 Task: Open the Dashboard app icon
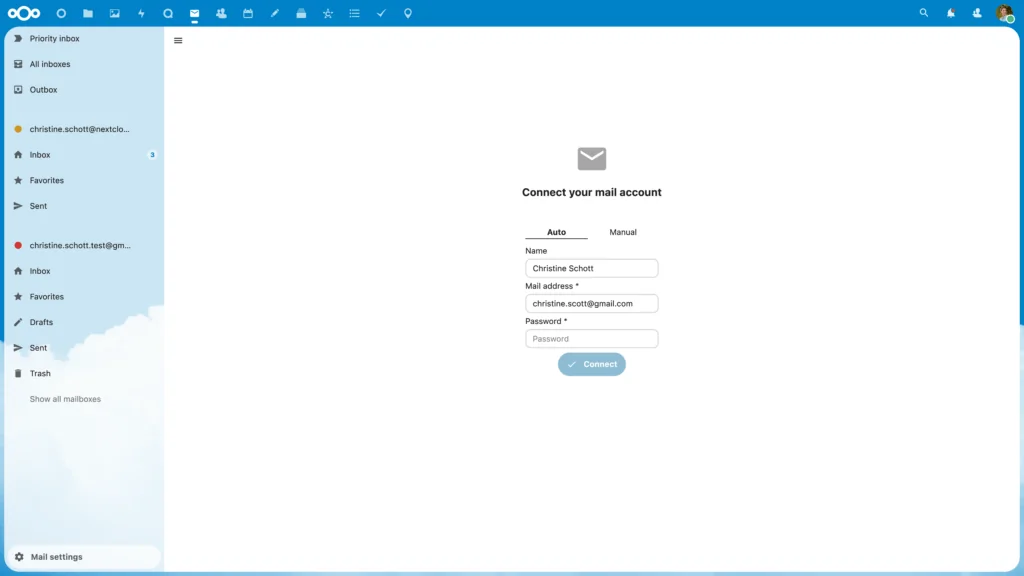pyautogui.click(x=61, y=13)
